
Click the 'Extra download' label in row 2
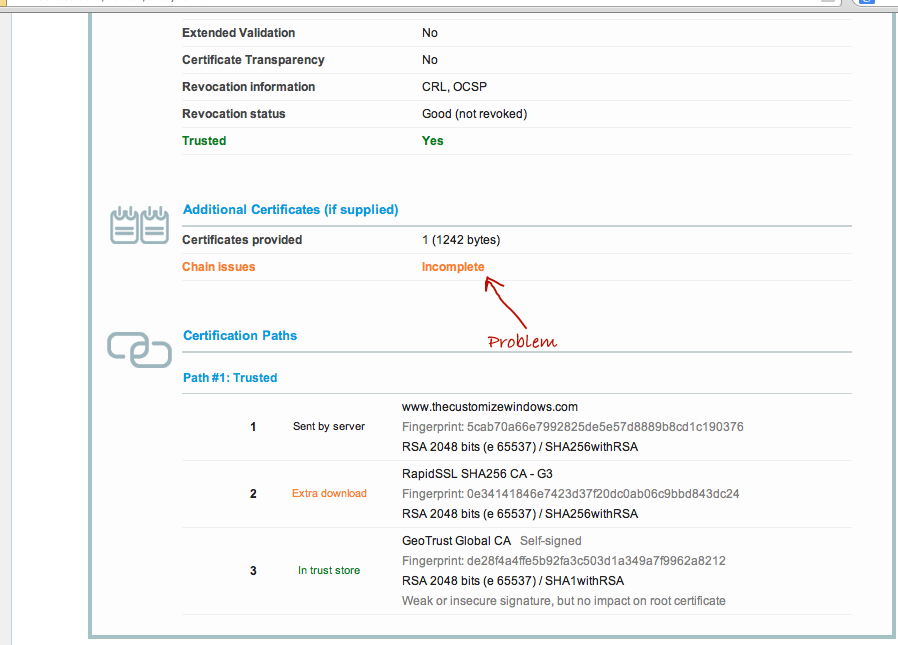click(x=329, y=493)
